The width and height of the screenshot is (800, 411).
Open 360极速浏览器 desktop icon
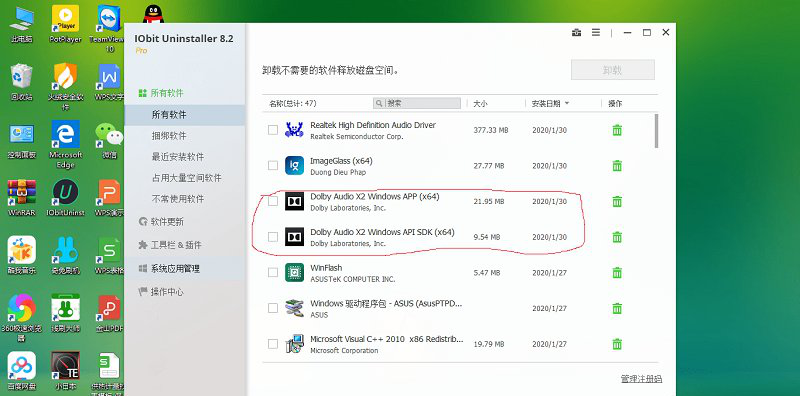tap(22, 317)
